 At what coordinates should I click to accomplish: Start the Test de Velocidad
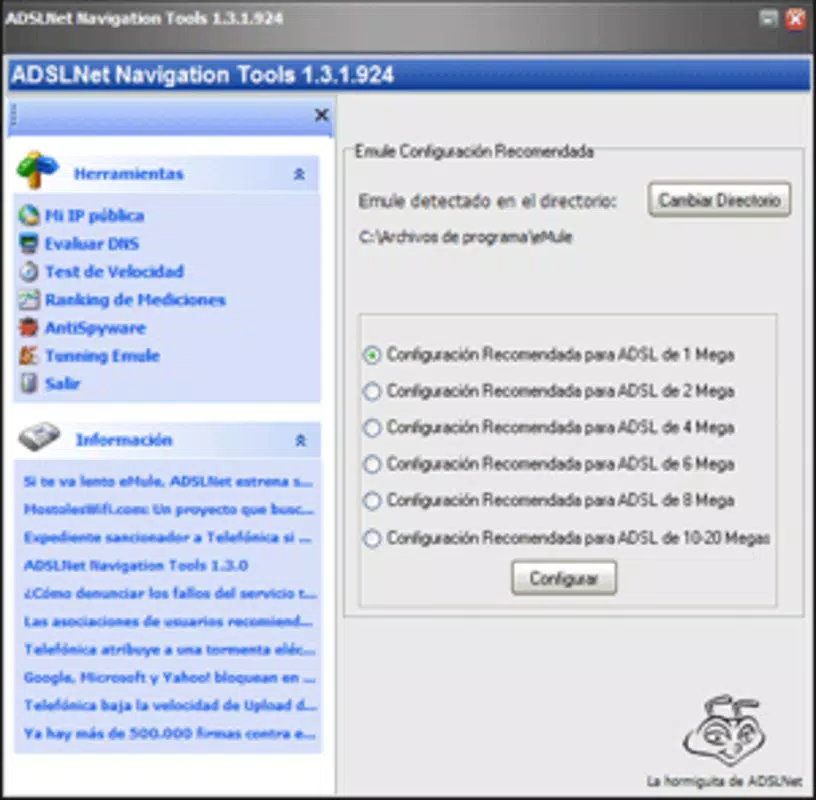click(x=114, y=272)
